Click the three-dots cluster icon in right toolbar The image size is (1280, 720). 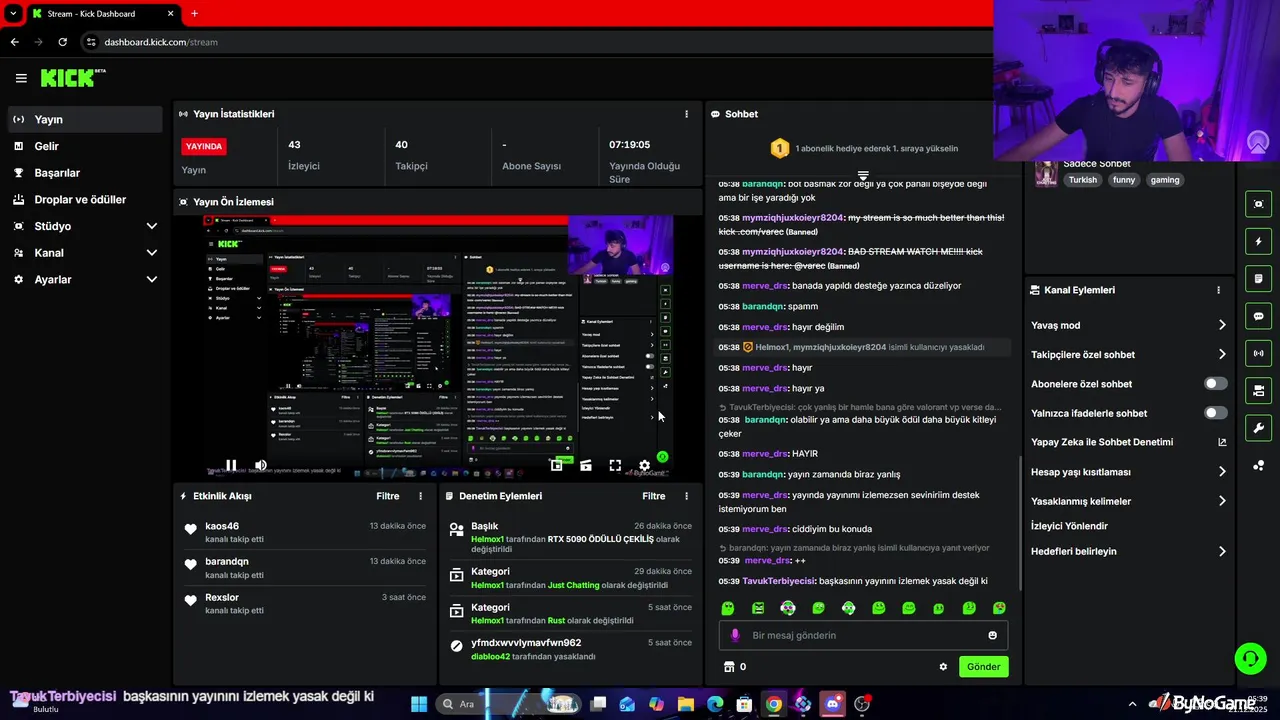(1258, 465)
